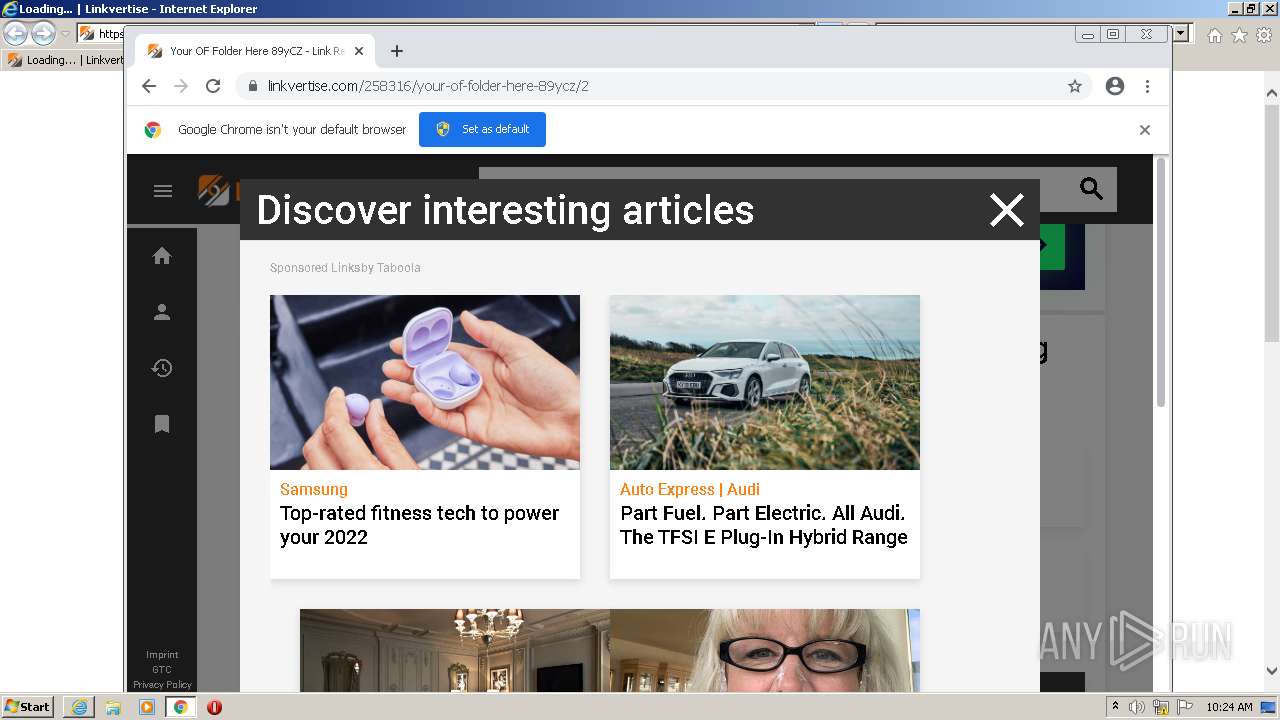Open a new Chrome tab
Screen dimensions: 1280x720
(397, 51)
